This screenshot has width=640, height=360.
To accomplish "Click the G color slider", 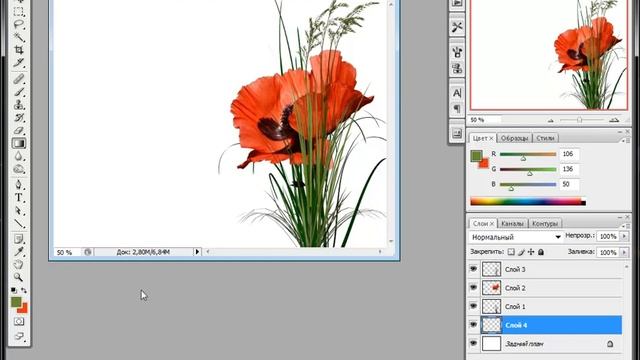I will pyautogui.click(x=528, y=169).
